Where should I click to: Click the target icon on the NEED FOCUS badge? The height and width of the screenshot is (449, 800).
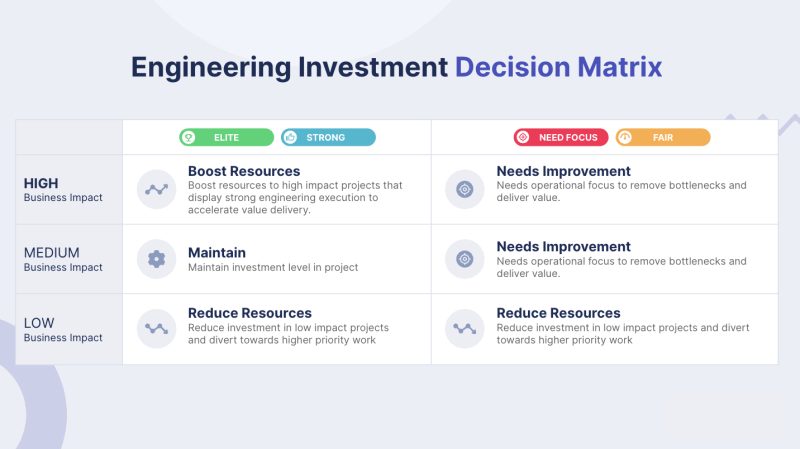(523, 137)
